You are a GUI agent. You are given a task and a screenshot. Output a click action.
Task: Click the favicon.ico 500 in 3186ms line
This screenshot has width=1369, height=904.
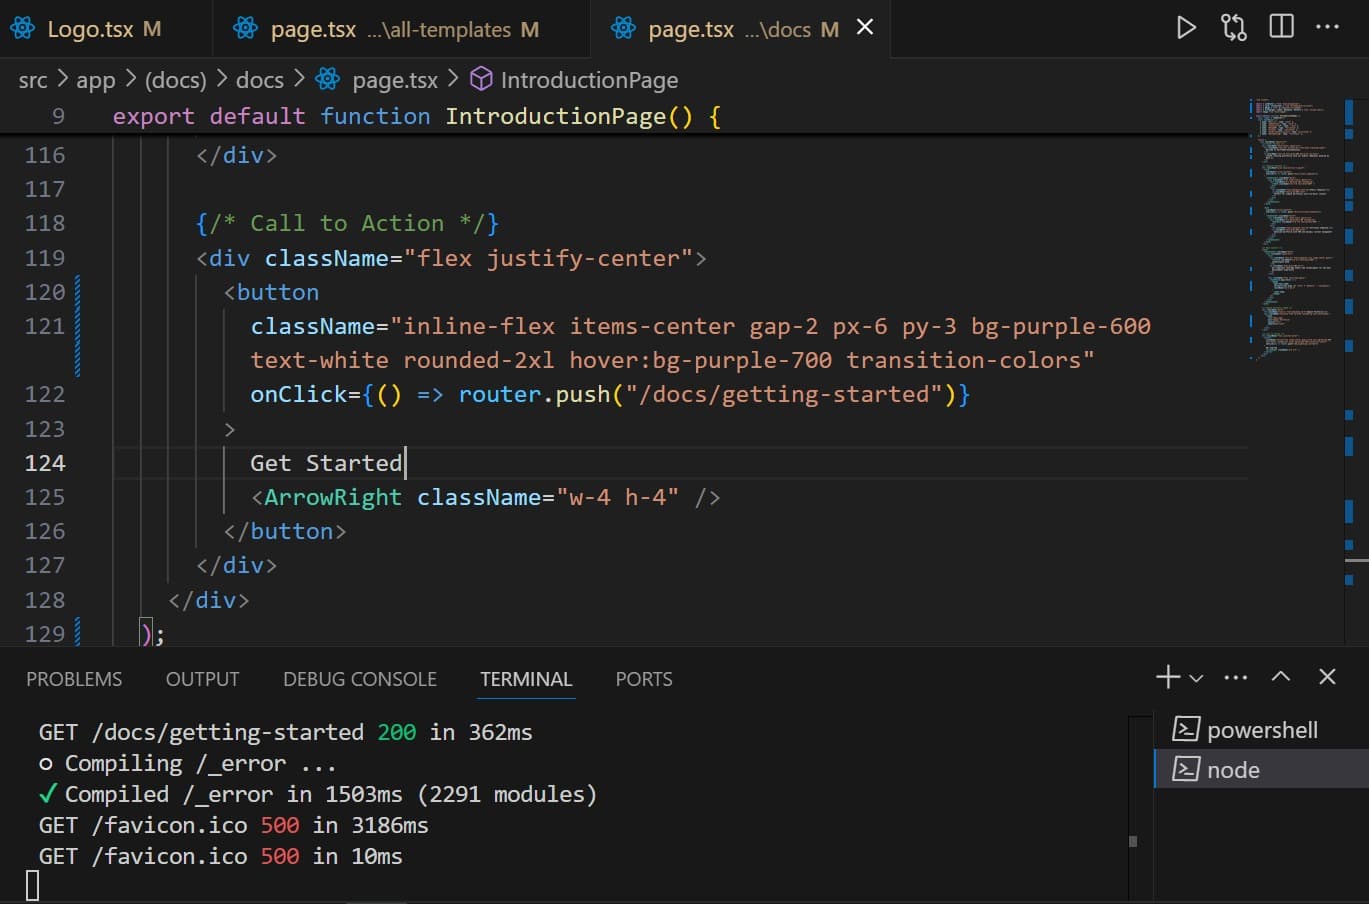coord(233,826)
